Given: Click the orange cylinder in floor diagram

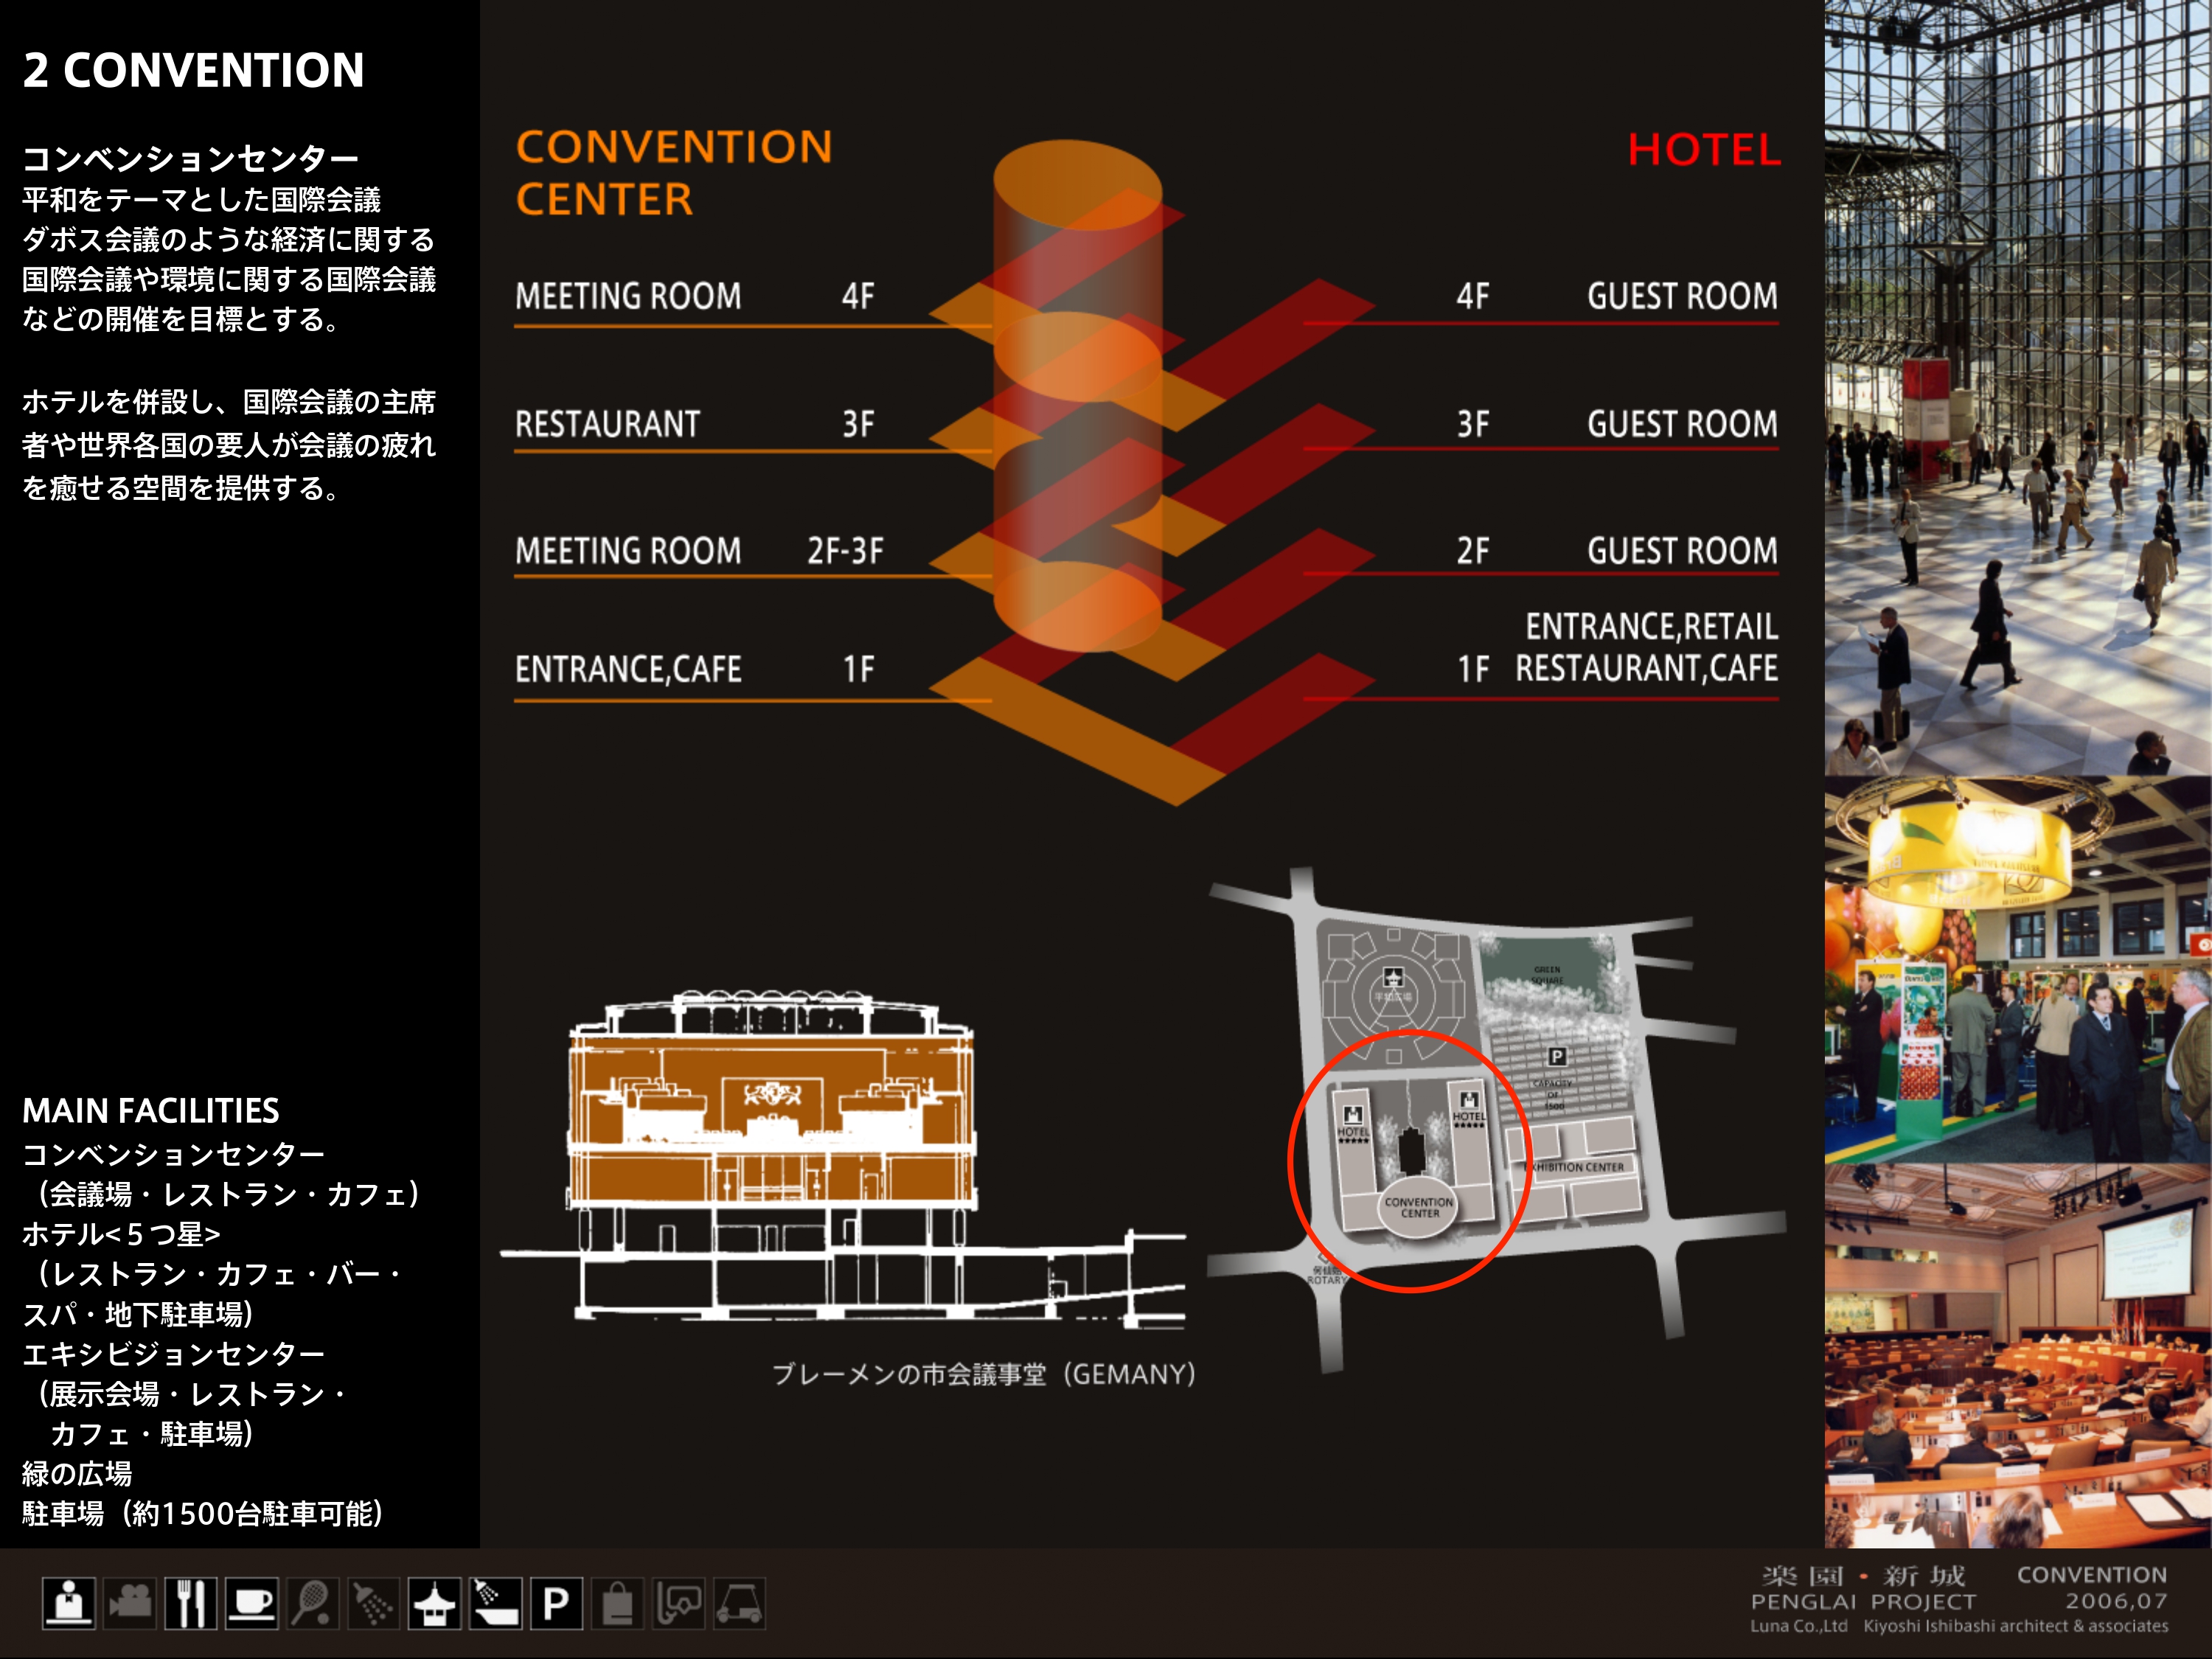Looking at the screenshot, I should point(1077,396).
